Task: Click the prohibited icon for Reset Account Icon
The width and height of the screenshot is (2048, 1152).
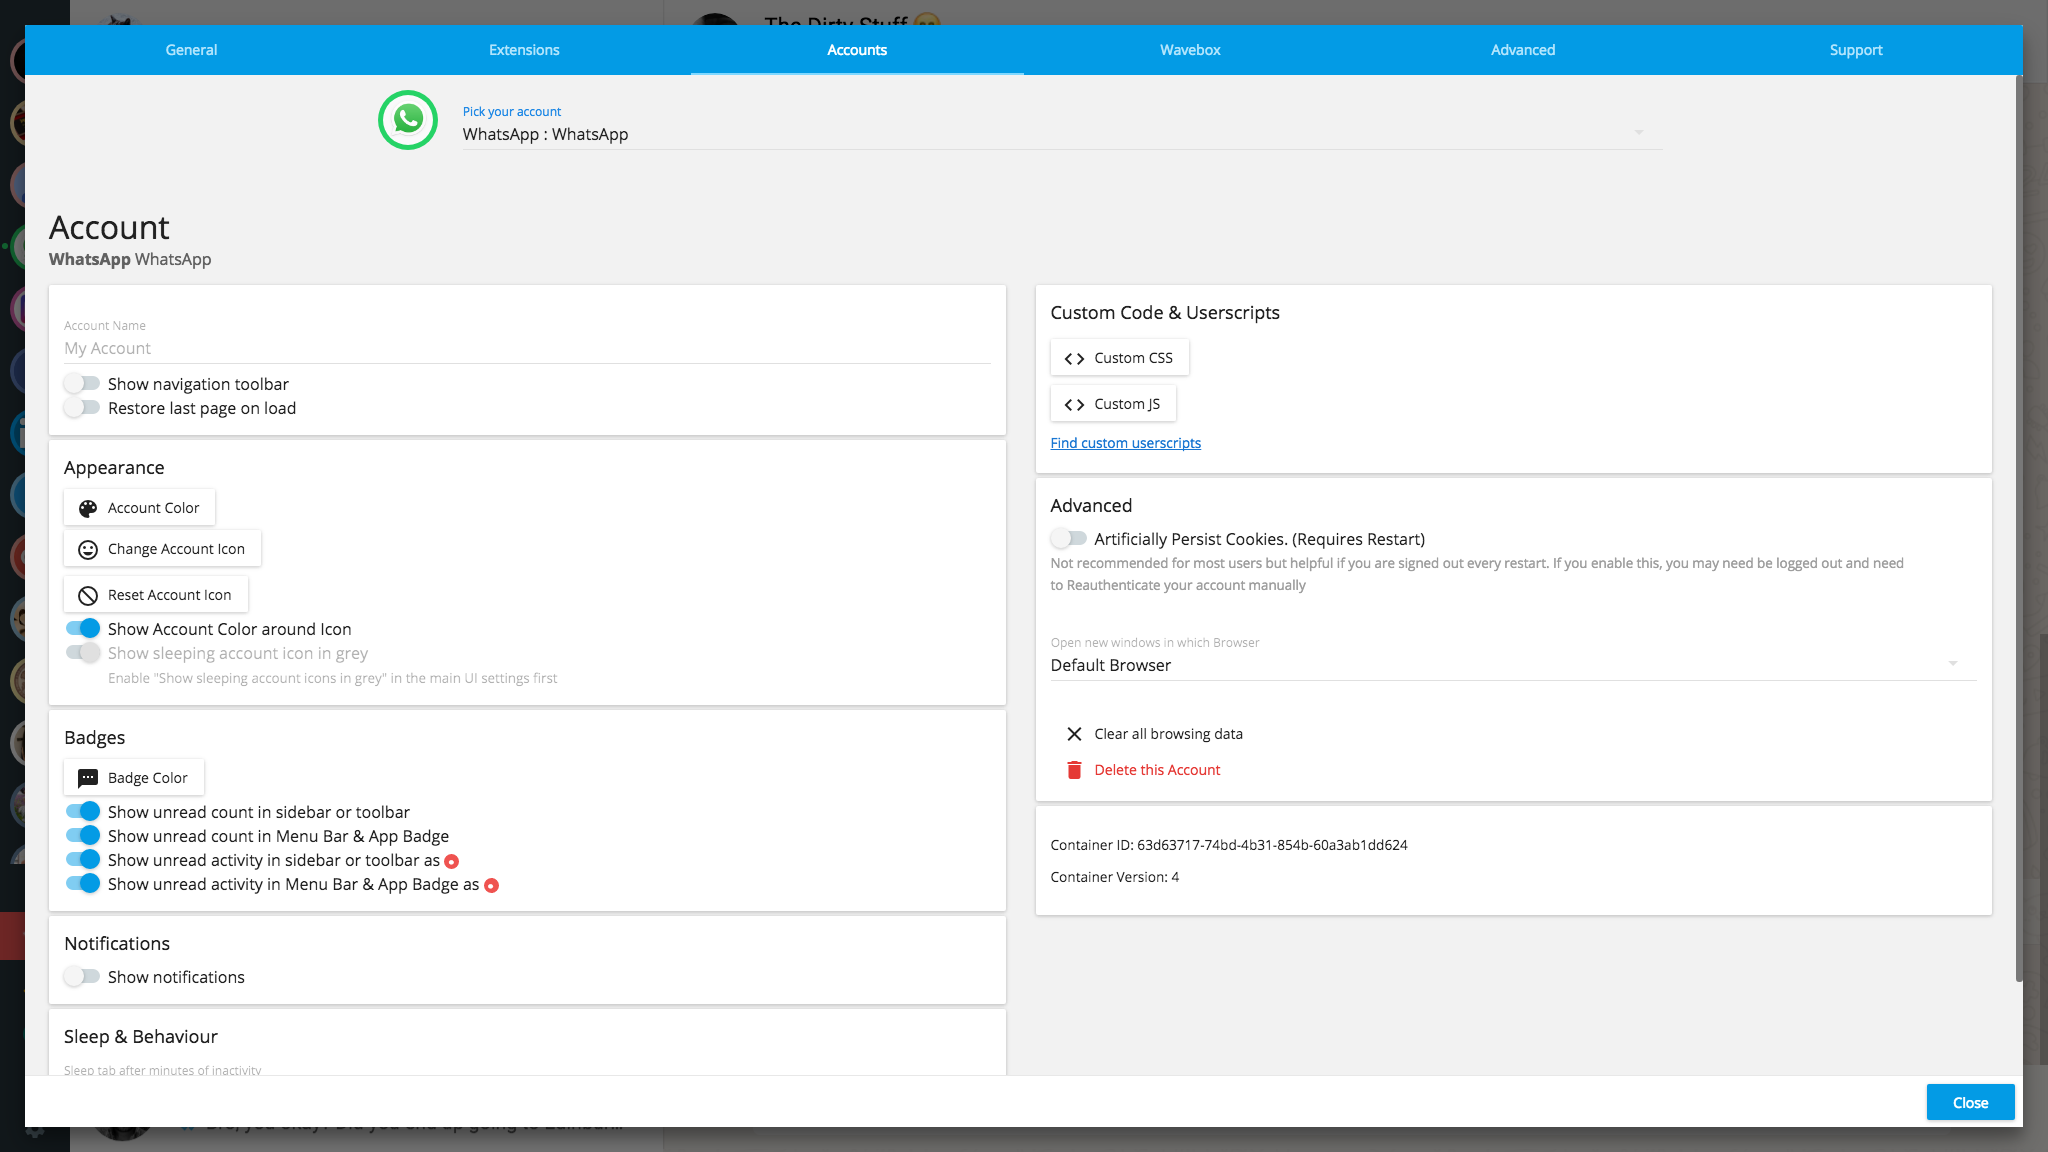Action: 88,595
